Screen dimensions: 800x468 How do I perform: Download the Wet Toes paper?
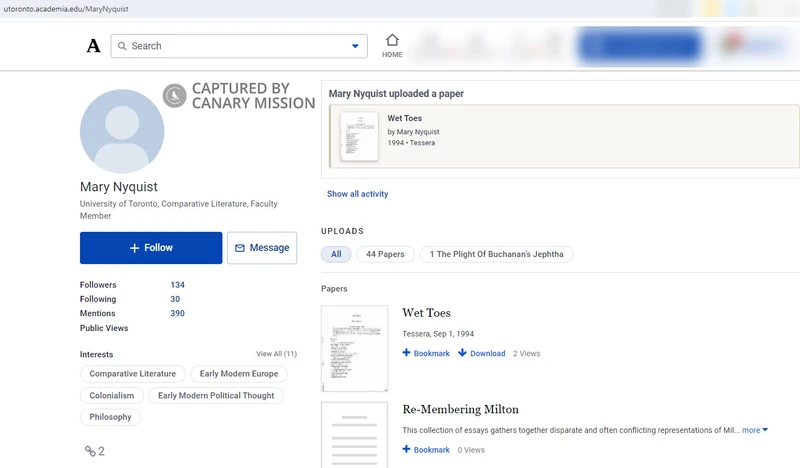coord(482,353)
